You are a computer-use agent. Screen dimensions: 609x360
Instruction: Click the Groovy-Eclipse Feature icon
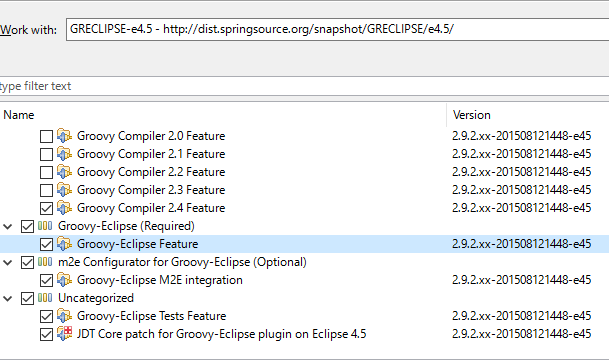click(x=64, y=243)
